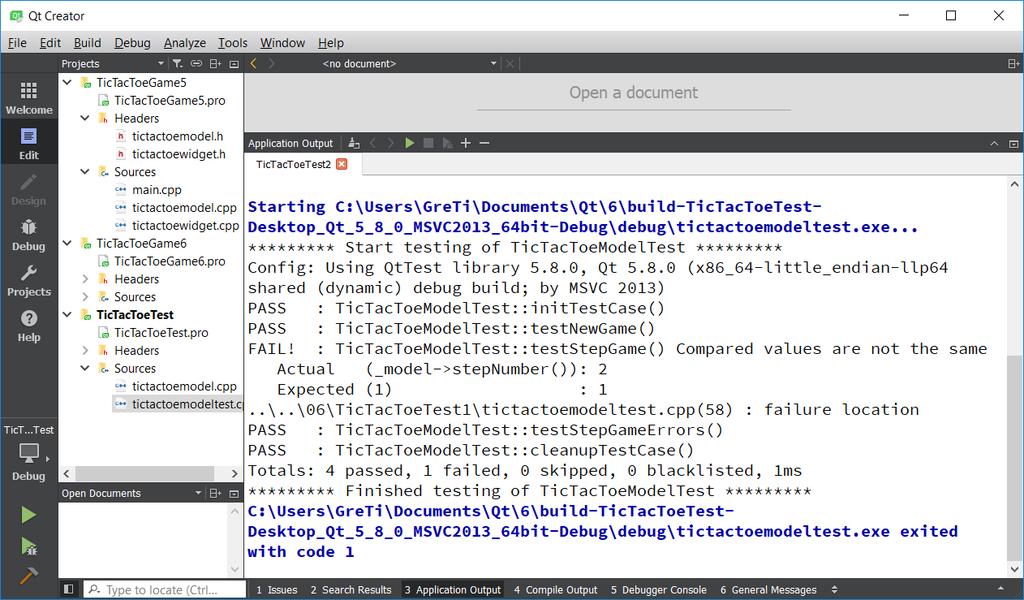Select TicTacToeTest.pro in the project tree

(x=161, y=332)
